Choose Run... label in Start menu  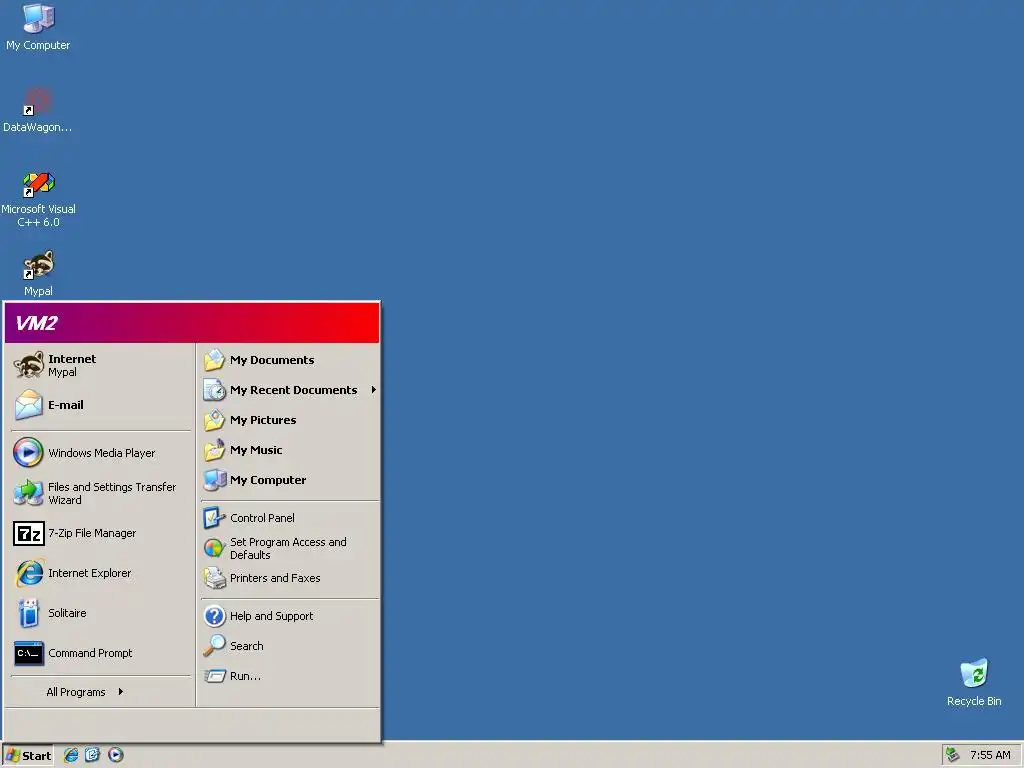pos(245,676)
